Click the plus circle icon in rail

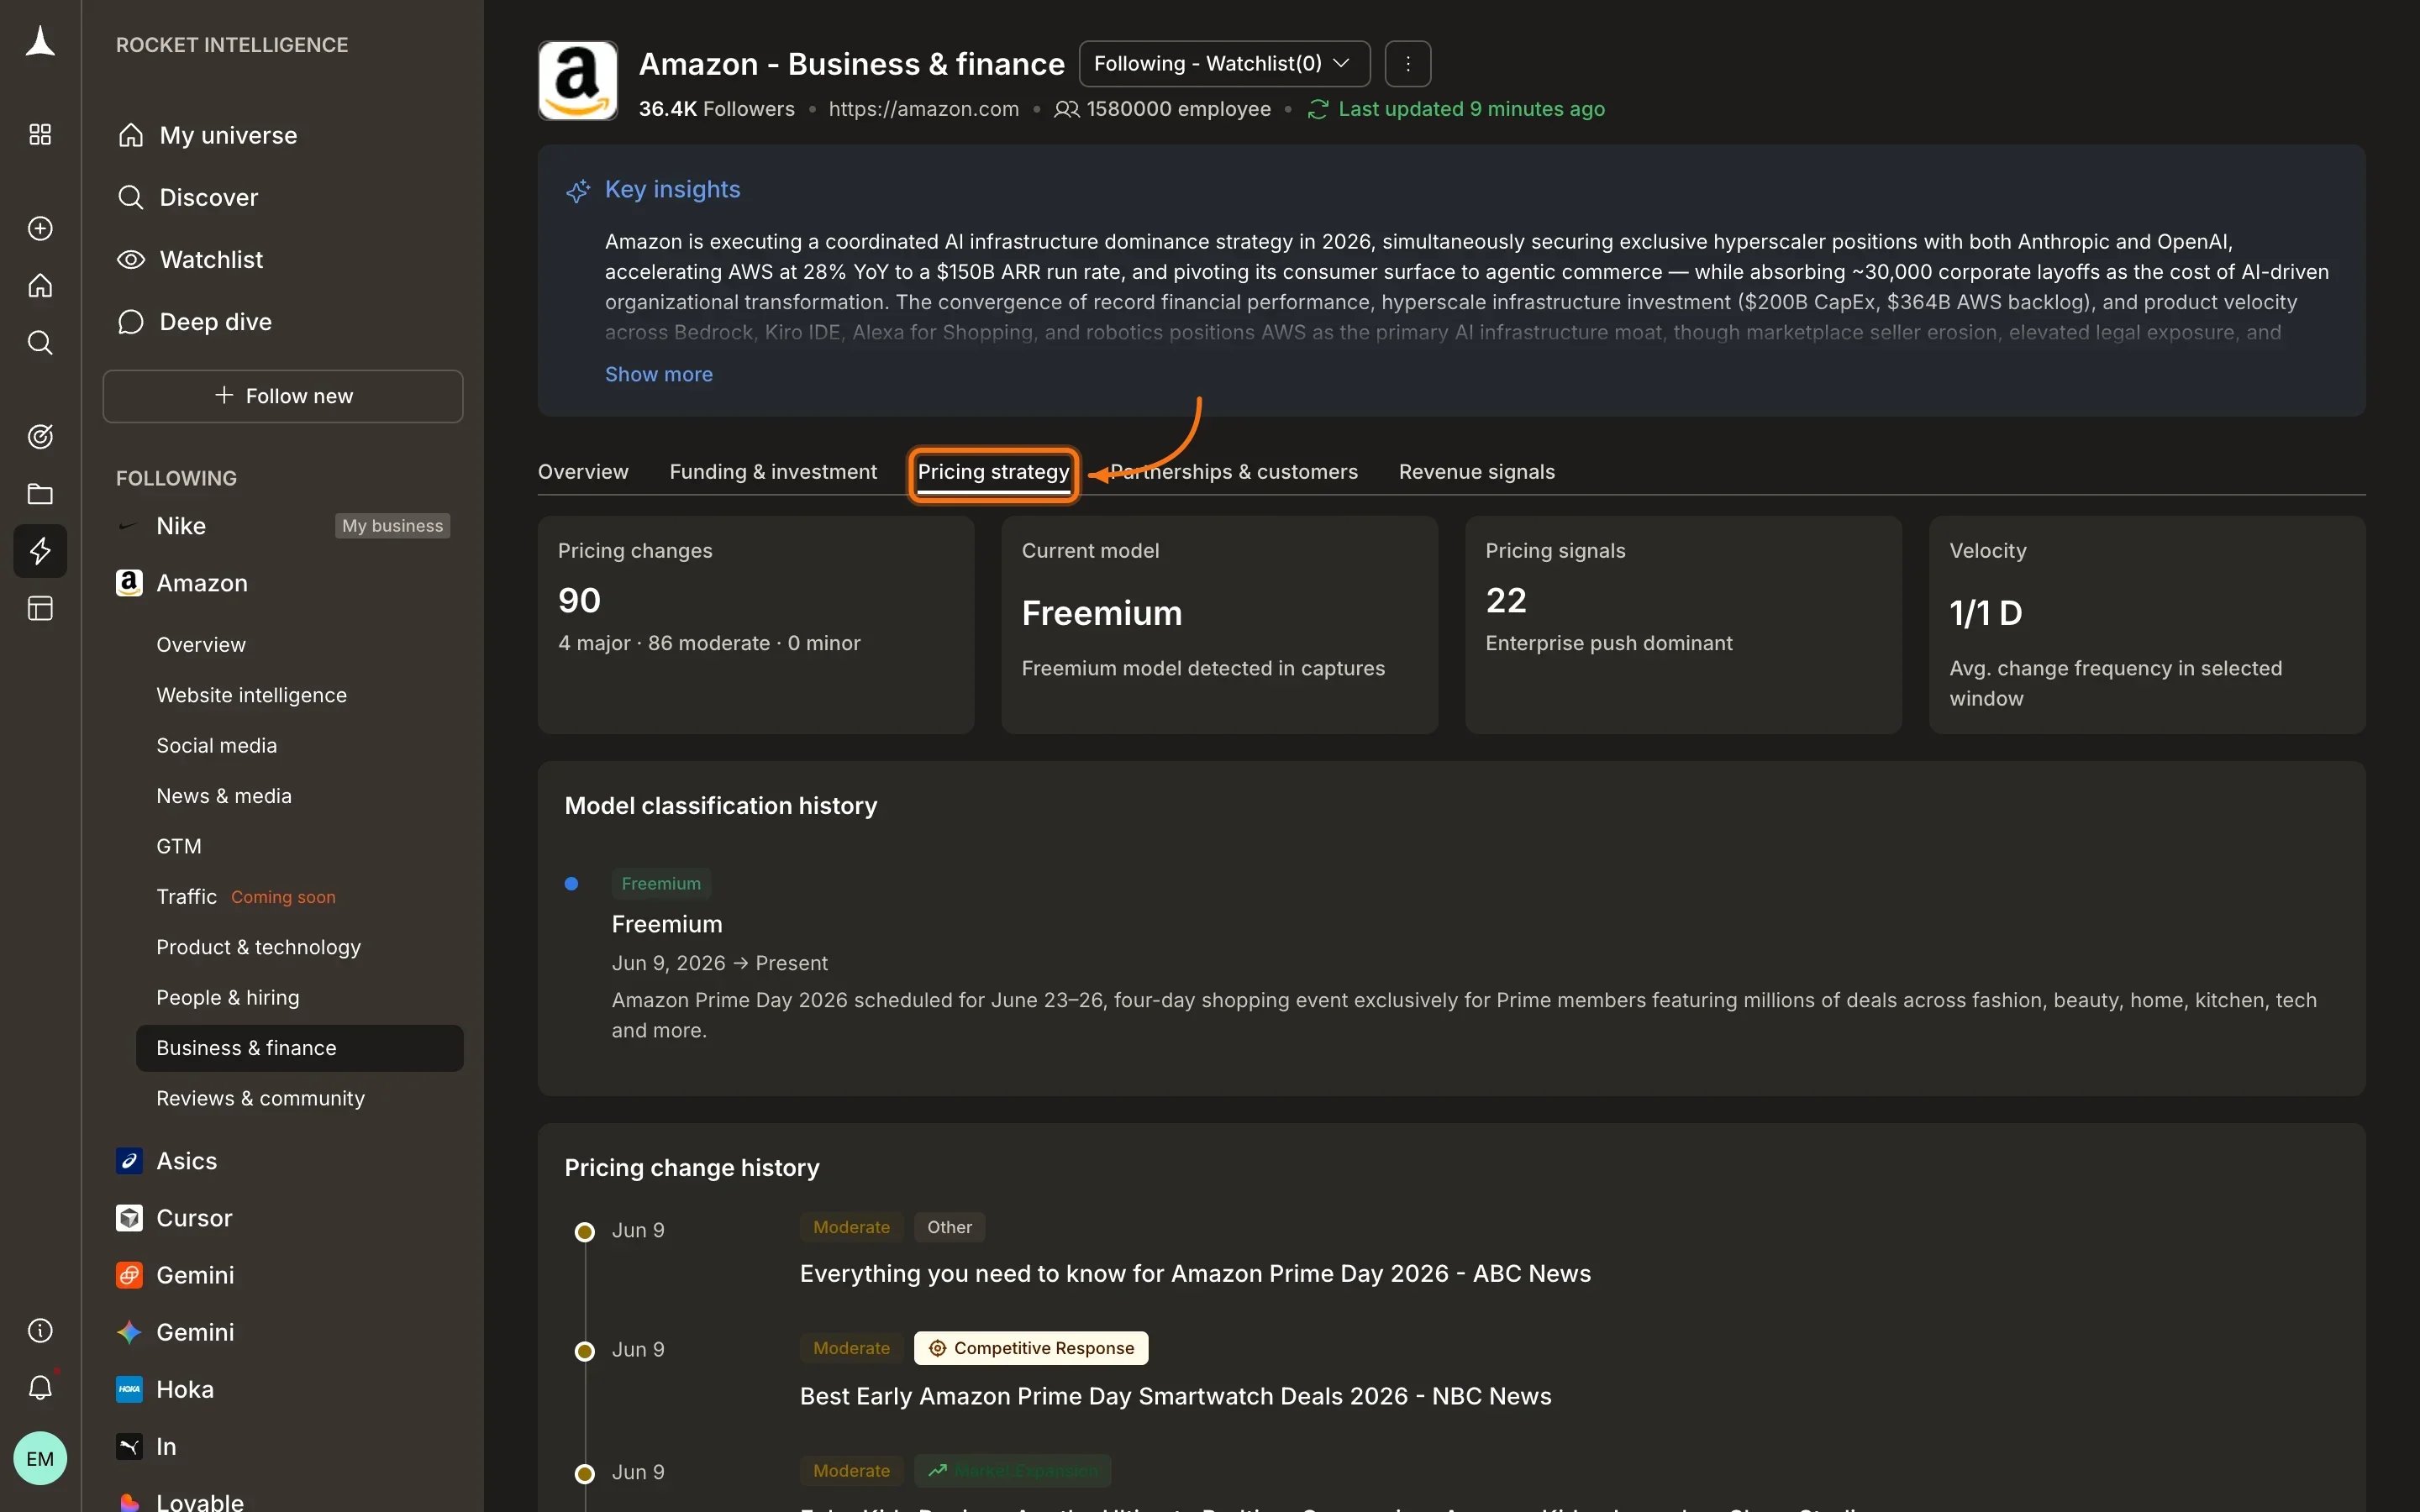[x=40, y=228]
